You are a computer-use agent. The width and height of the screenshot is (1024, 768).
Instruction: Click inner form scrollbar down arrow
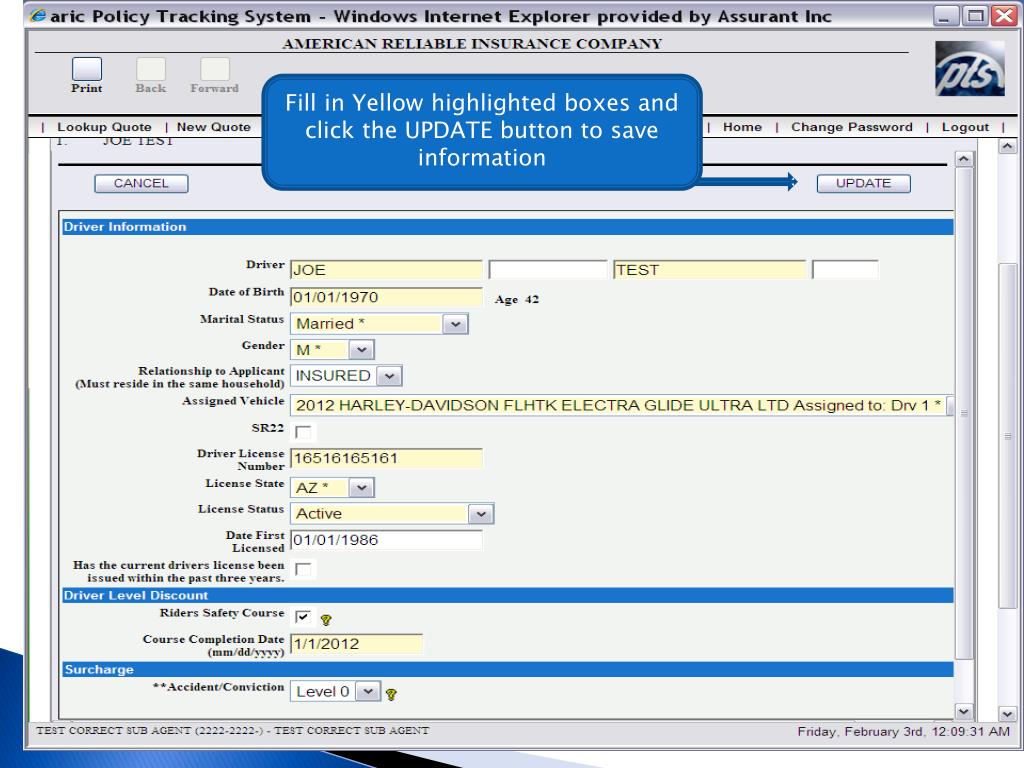[x=964, y=711]
